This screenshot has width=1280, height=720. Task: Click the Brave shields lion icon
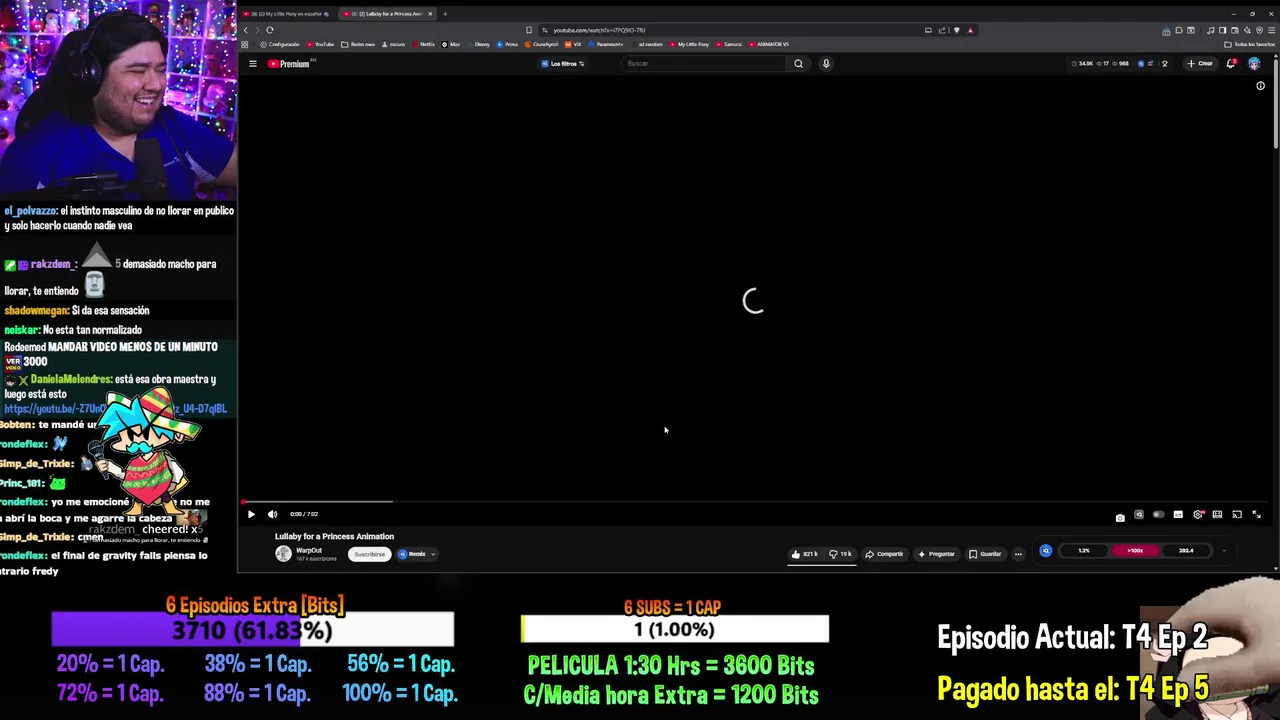click(x=956, y=30)
